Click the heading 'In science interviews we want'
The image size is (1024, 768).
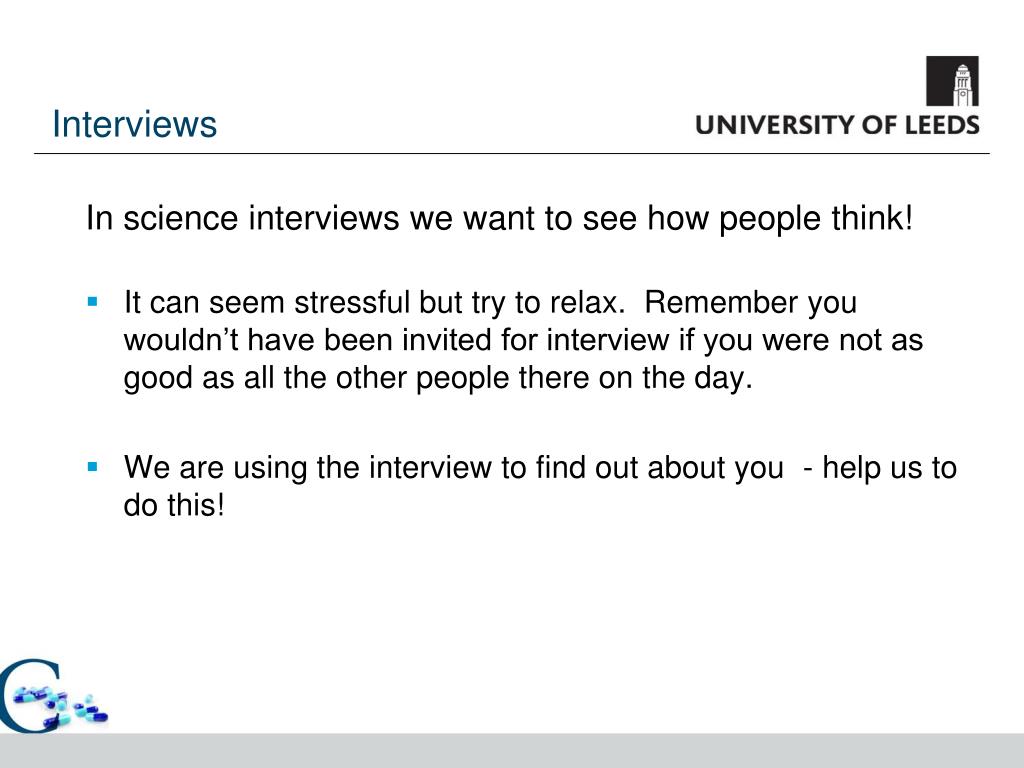click(x=500, y=218)
